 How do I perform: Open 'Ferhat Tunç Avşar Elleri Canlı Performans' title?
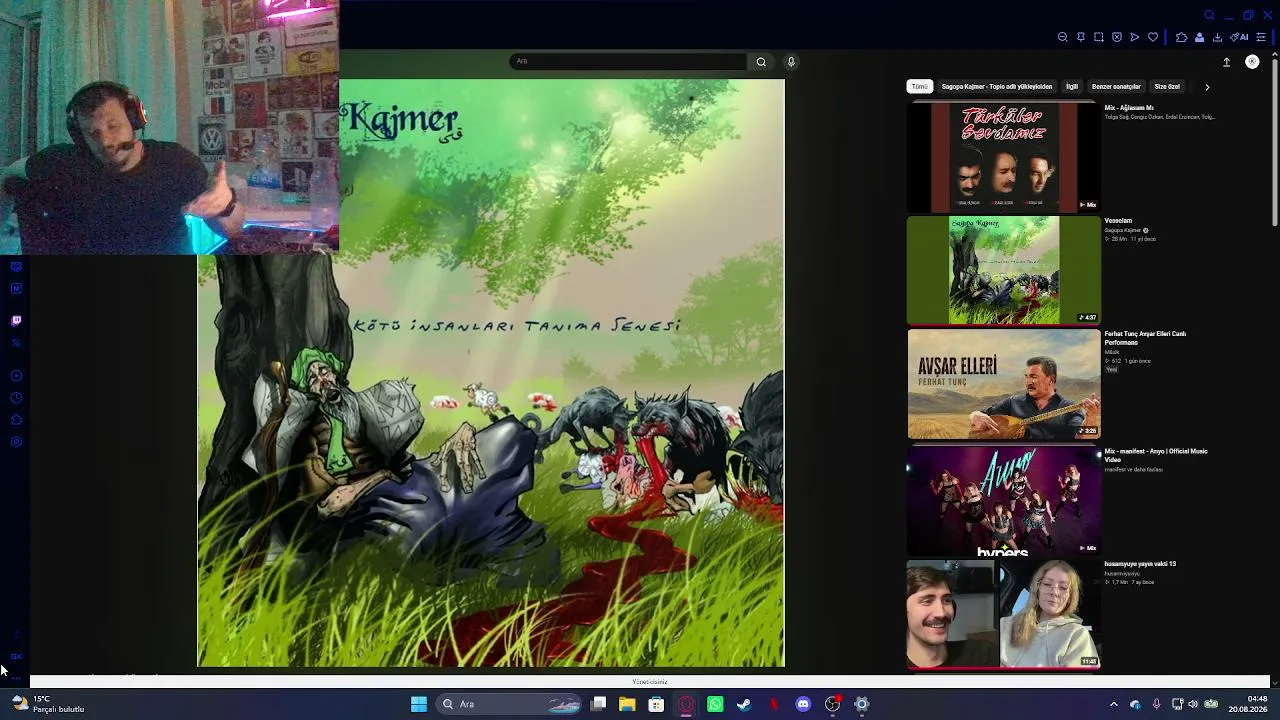[1145, 338]
